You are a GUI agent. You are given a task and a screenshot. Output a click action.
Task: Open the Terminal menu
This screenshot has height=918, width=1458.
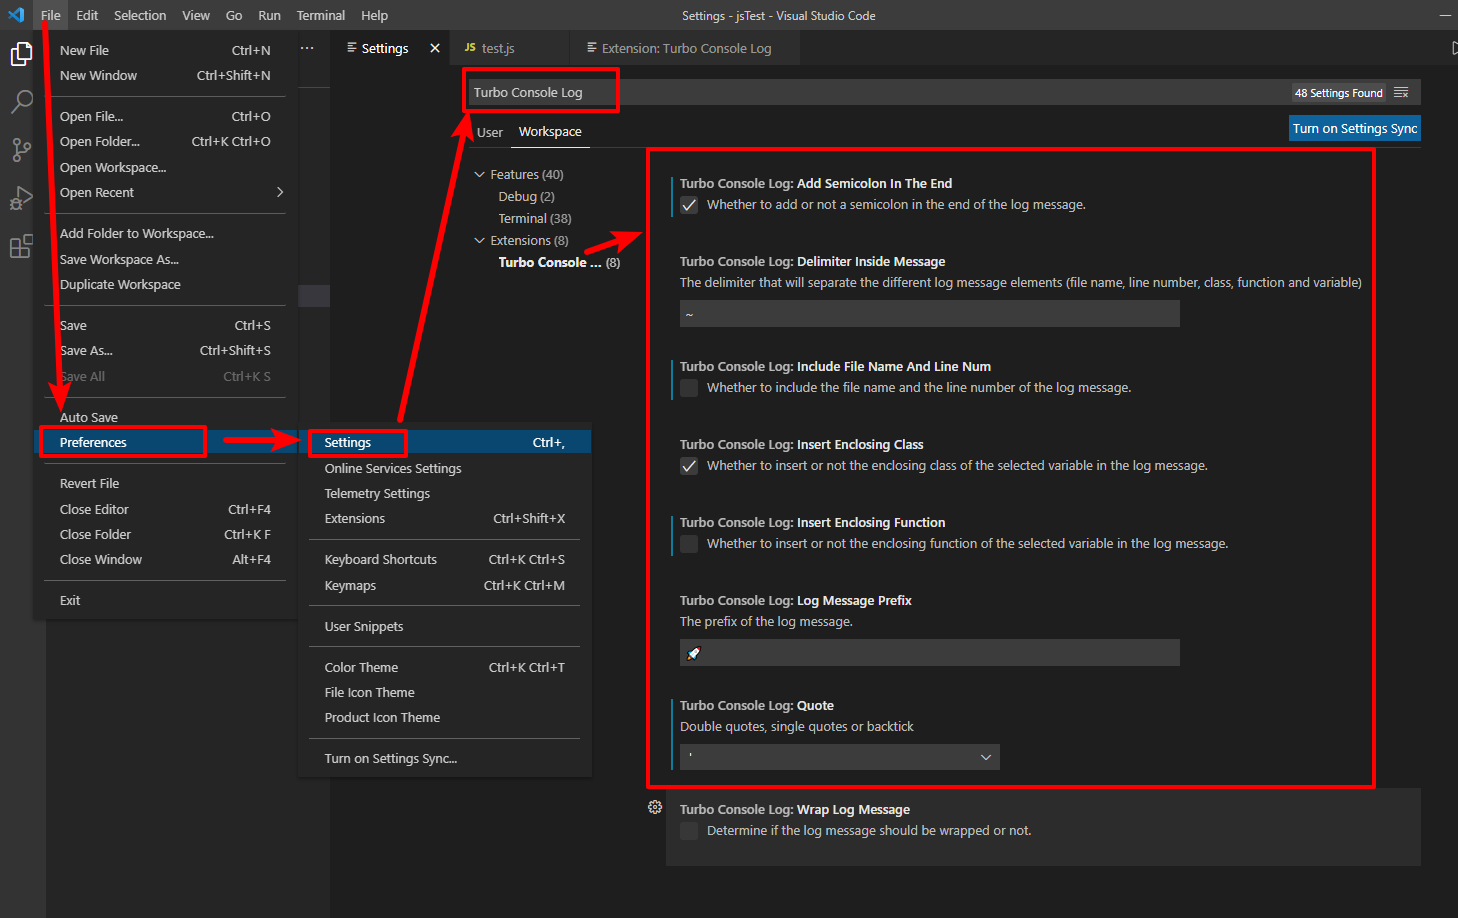pos(321,15)
